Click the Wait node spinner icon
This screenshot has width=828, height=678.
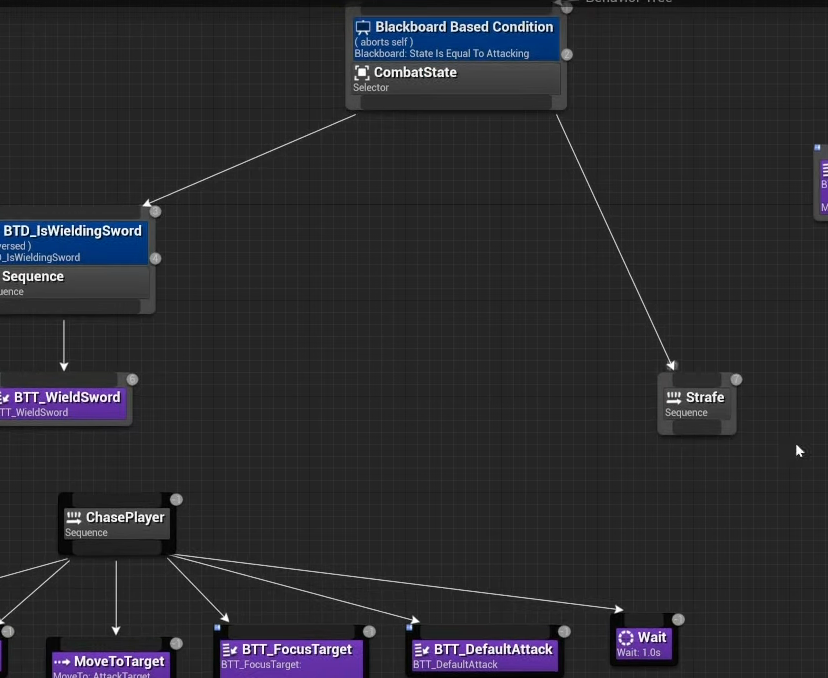pos(626,638)
